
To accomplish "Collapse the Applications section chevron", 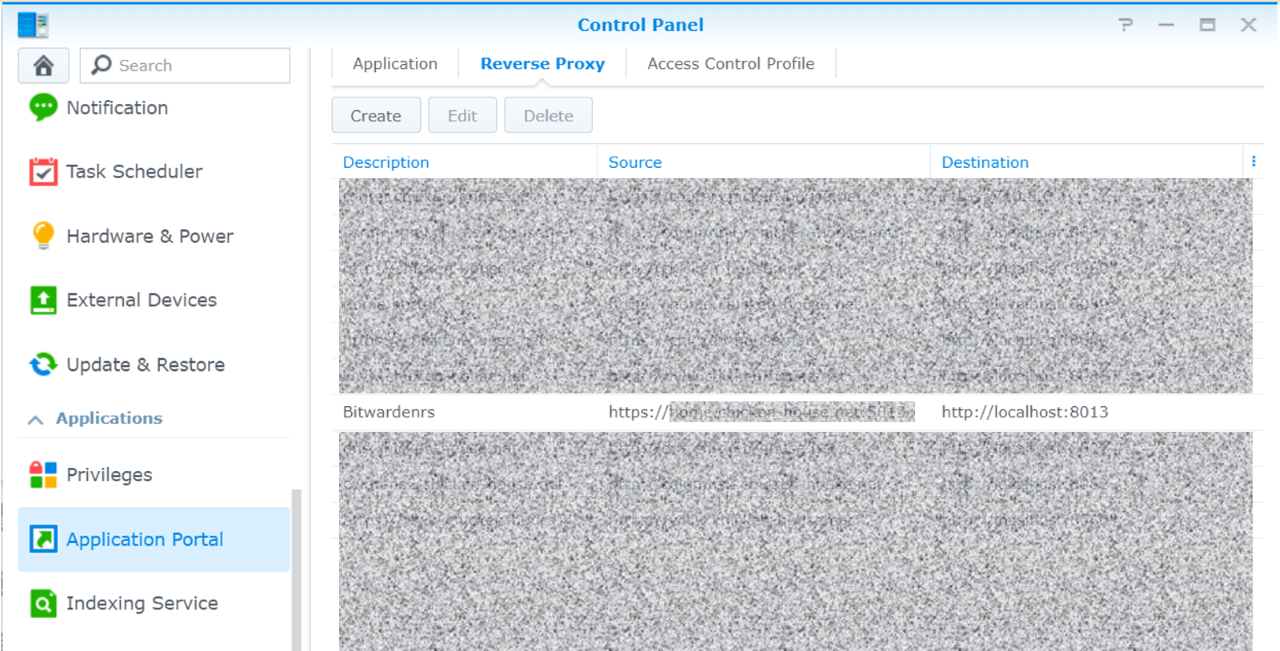I will [x=35, y=420].
